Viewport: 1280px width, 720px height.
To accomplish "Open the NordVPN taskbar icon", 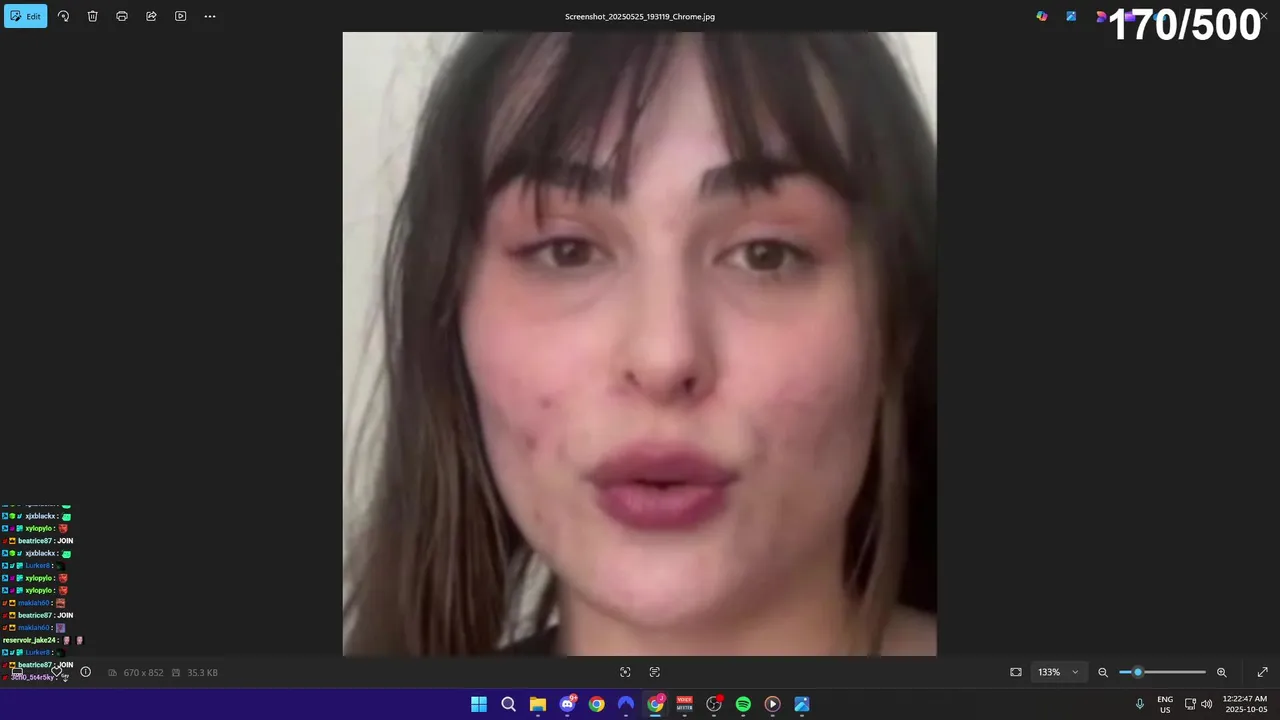I will pos(626,704).
